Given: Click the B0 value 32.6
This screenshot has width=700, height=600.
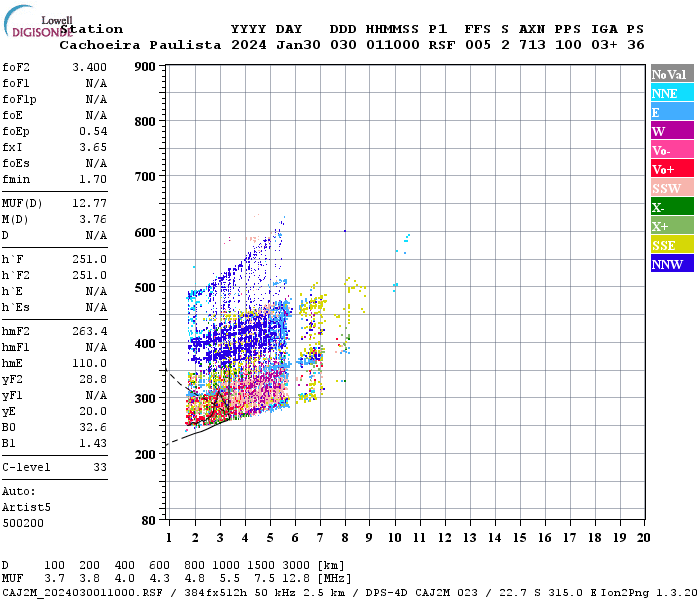Looking at the screenshot, I should (93, 427).
